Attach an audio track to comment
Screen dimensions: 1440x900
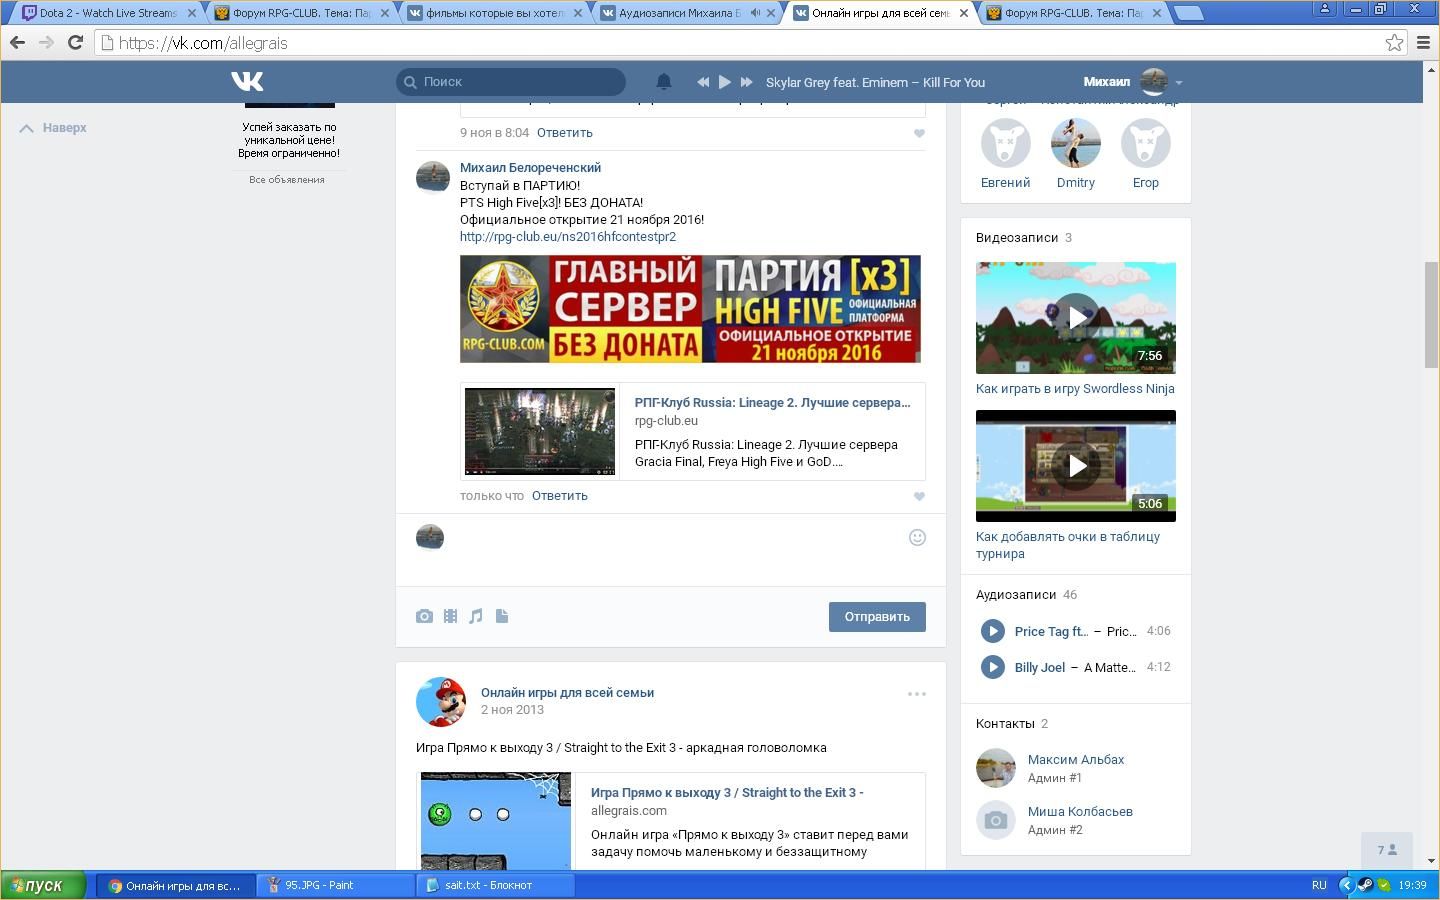pos(476,617)
